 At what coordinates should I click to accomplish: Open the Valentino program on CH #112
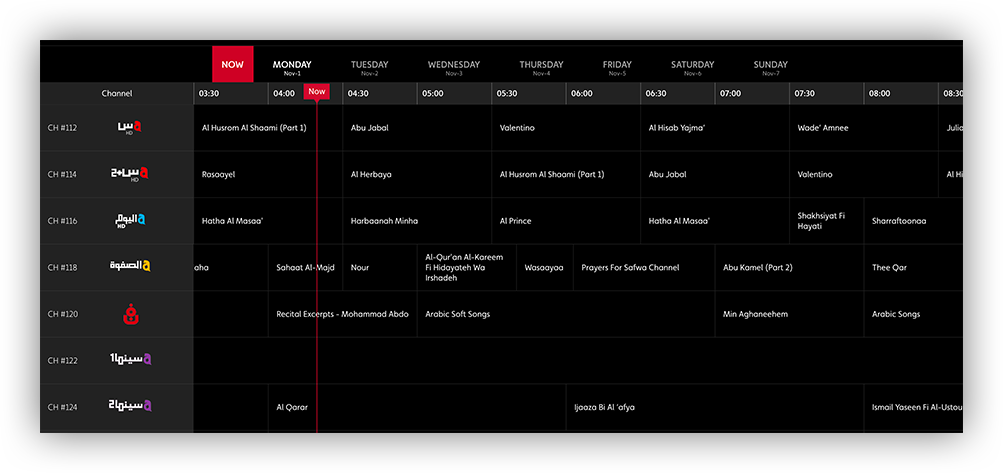coord(517,128)
